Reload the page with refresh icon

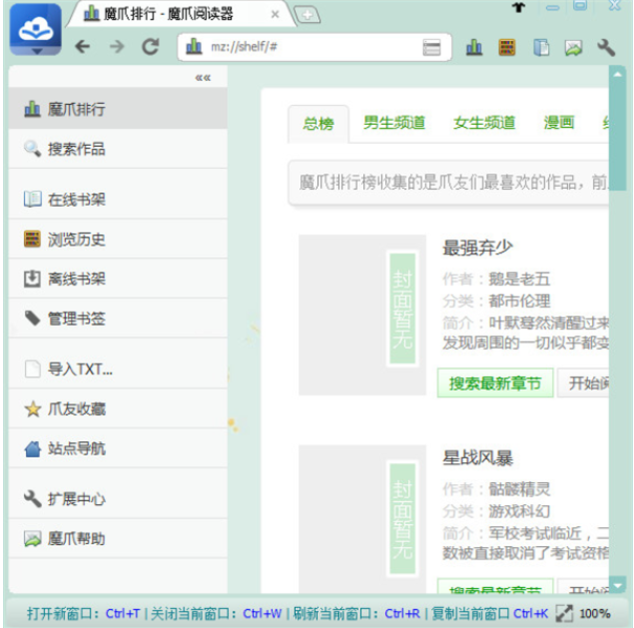click(150, 47)
